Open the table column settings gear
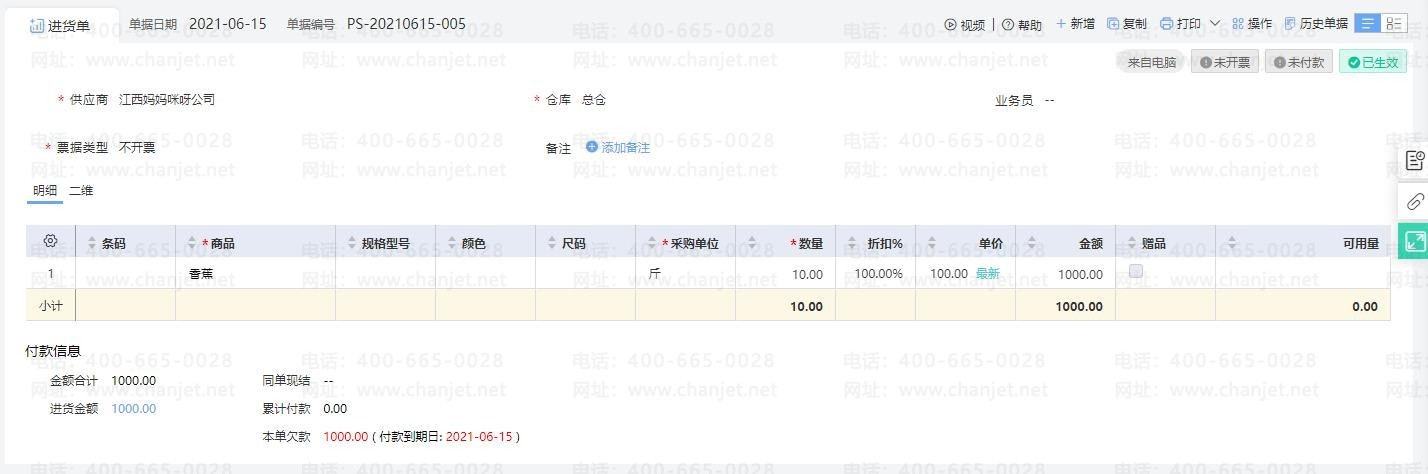This screenshot has height=474, width=1428. [51, 242]
